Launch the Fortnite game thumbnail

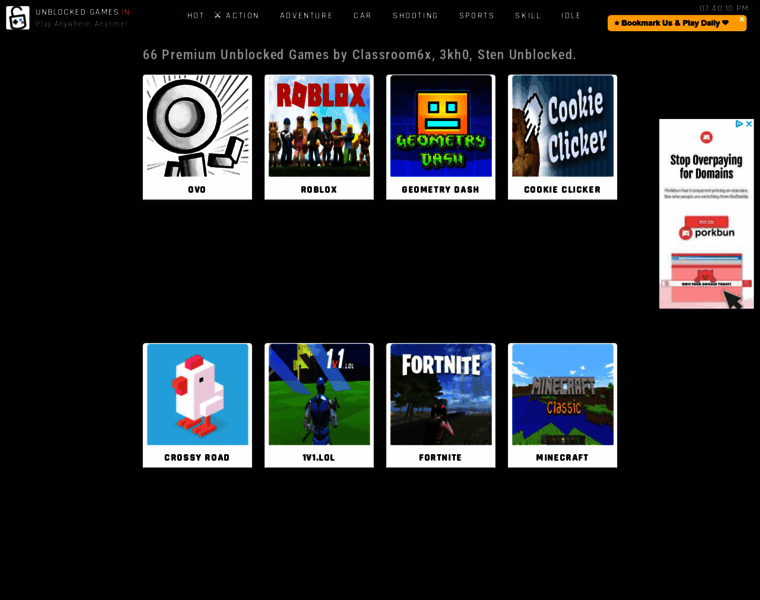coord(441,395)
